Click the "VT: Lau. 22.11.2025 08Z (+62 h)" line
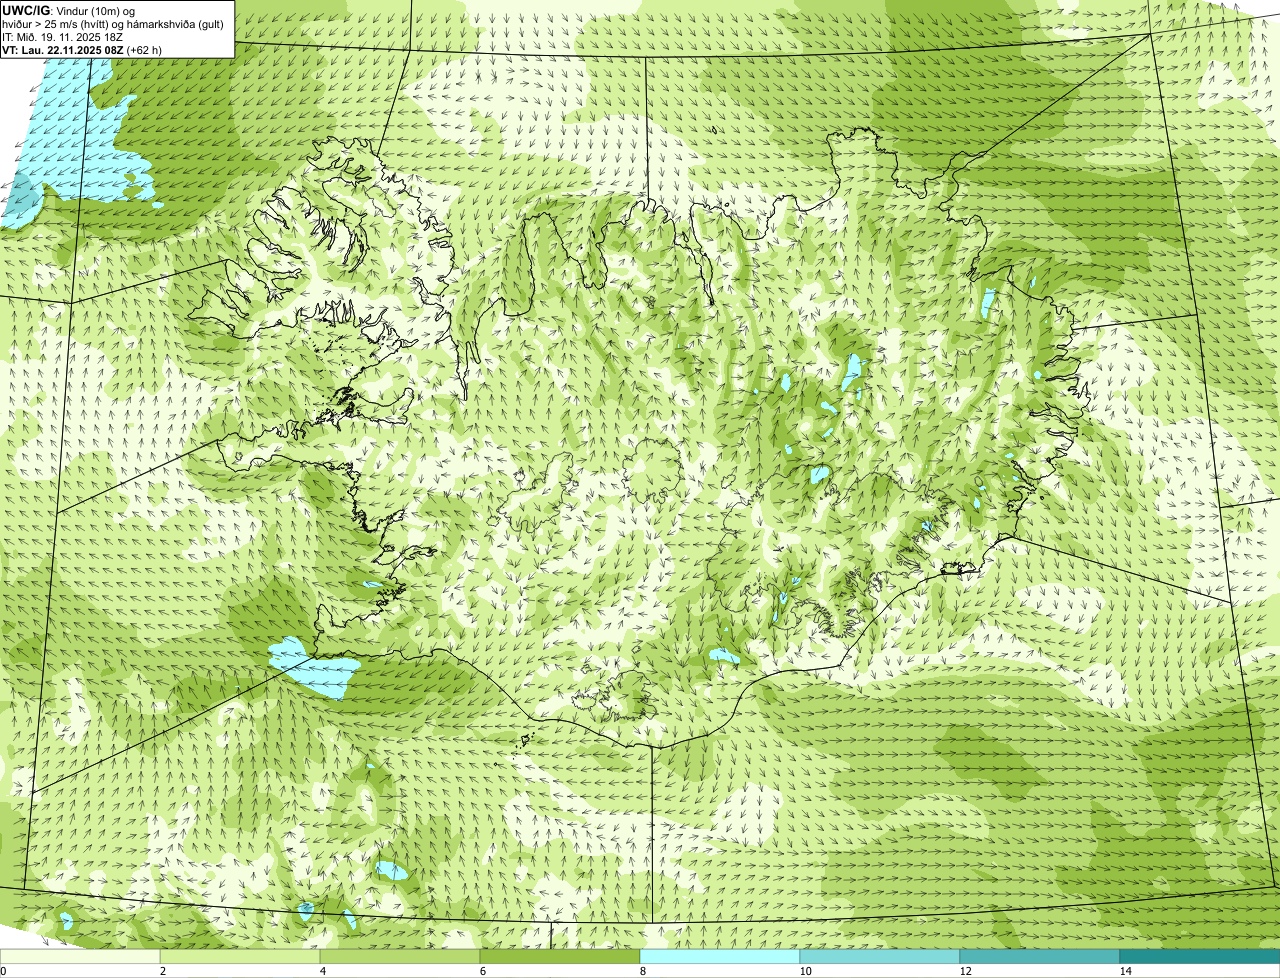This screenshot has height=978, width=1280. point(82,49)
